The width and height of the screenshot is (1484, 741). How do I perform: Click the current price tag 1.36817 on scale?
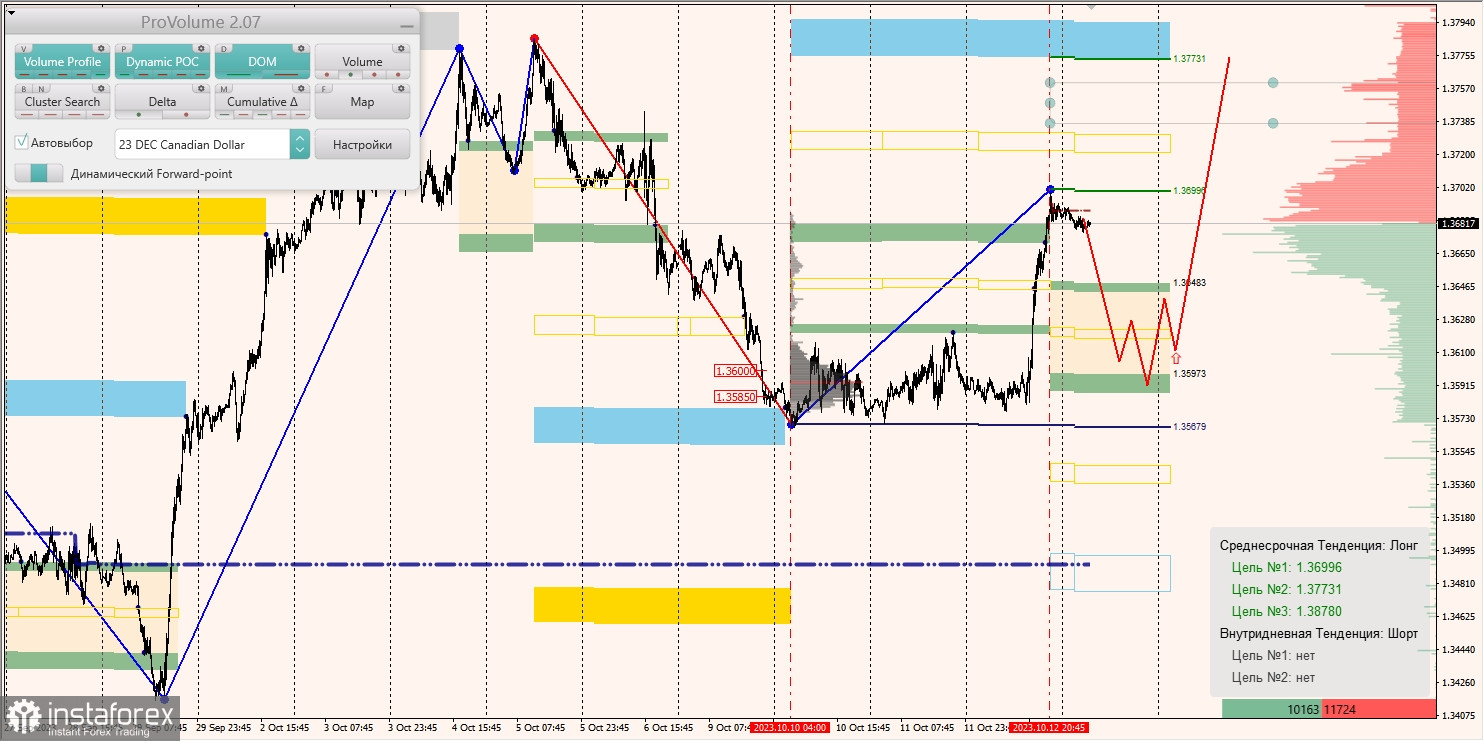point(1460,223)
